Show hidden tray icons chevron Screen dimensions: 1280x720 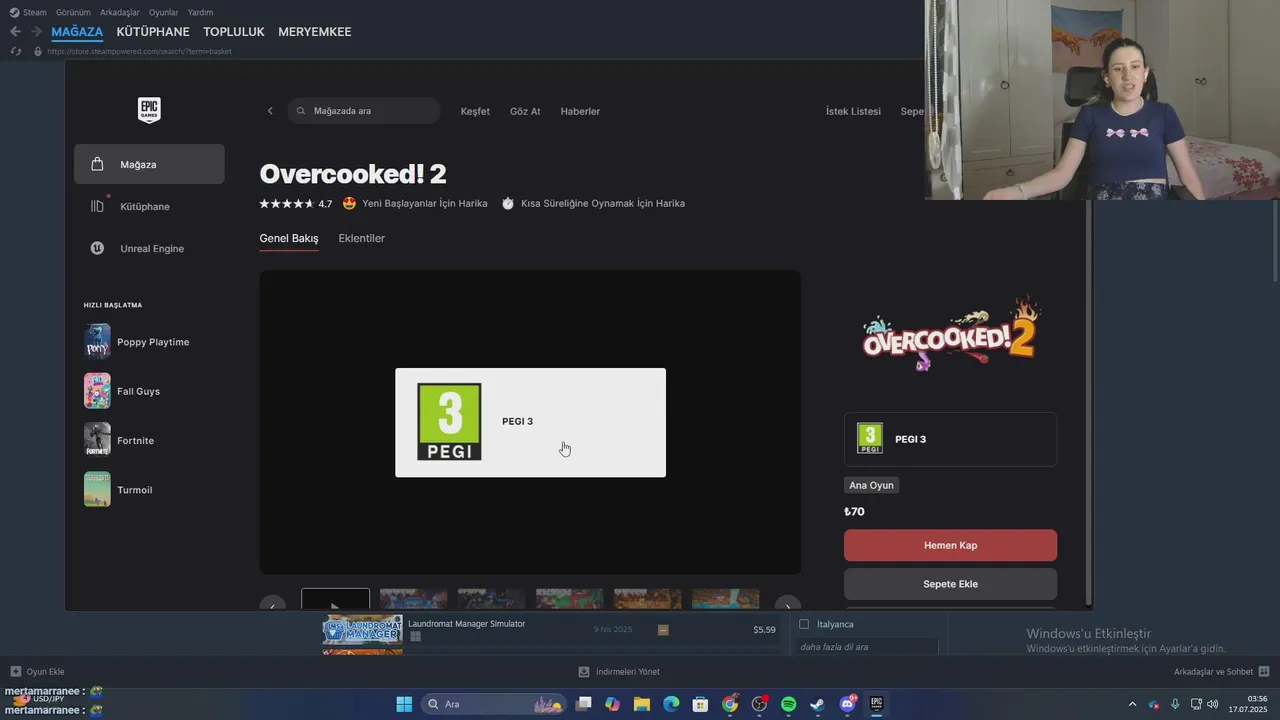[x=1132, y=704]
